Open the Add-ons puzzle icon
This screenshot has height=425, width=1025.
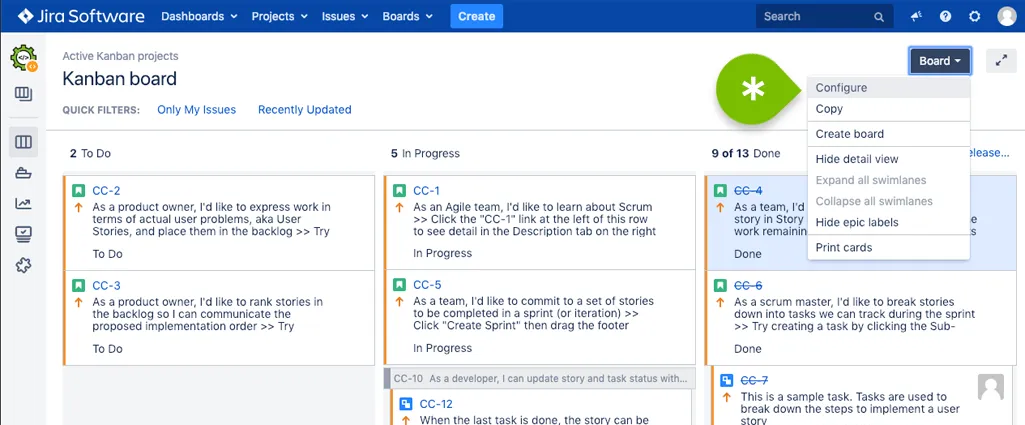24,265
